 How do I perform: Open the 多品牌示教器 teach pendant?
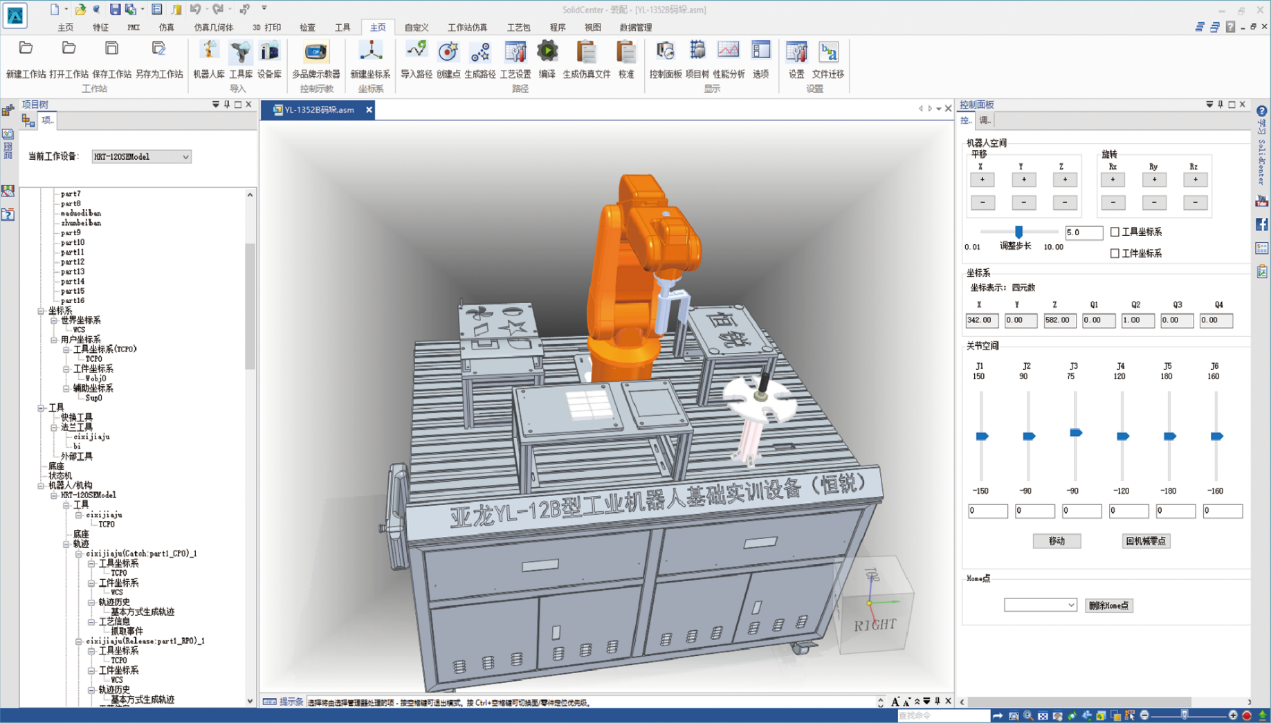coord(316,58)
